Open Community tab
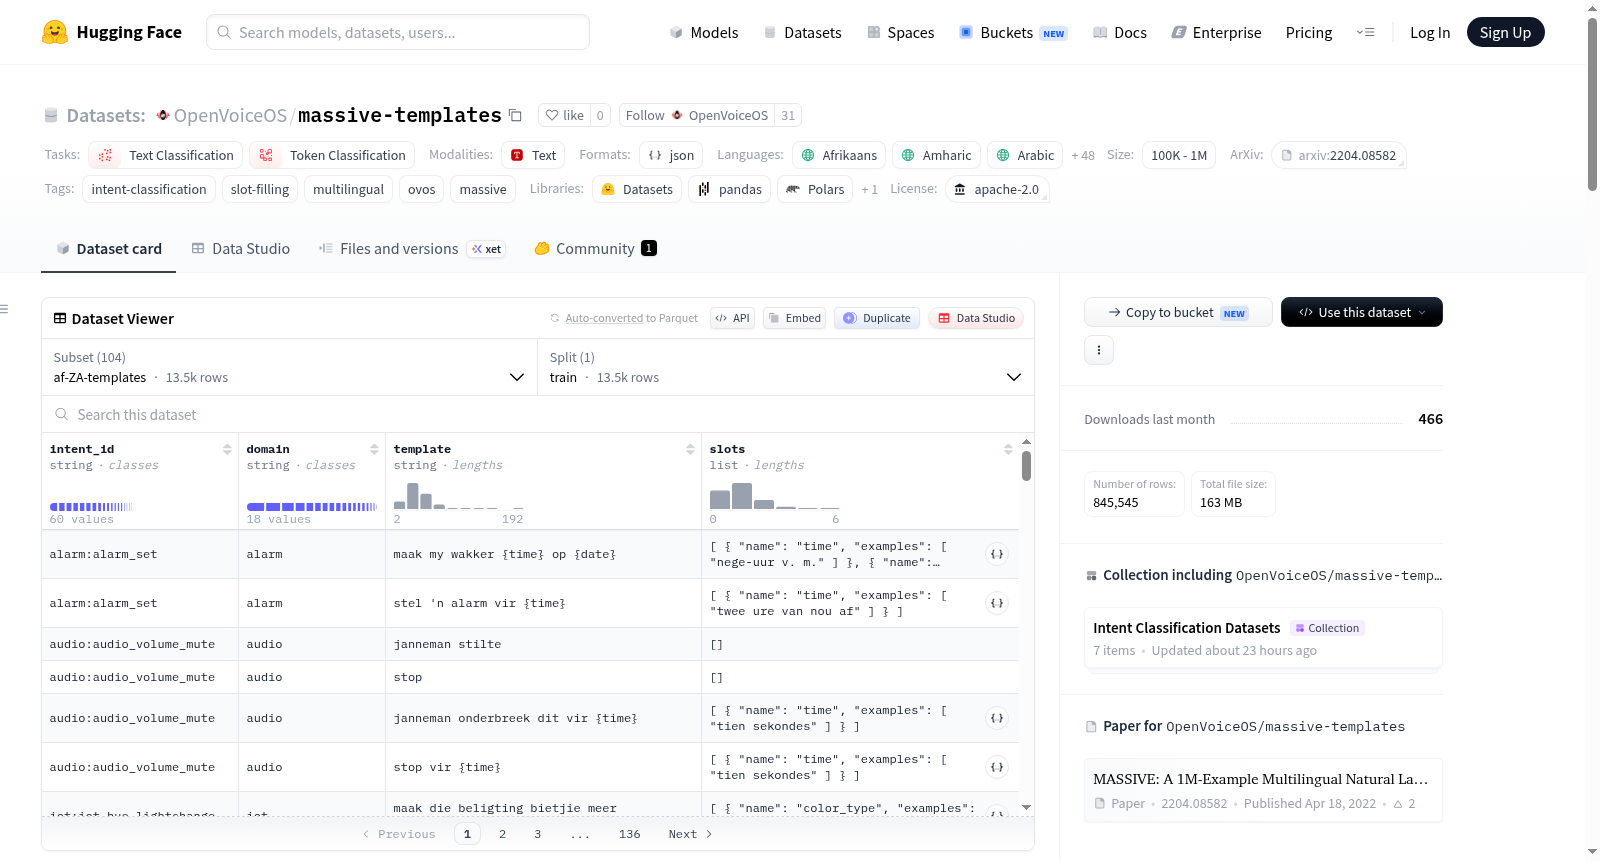 595,249
